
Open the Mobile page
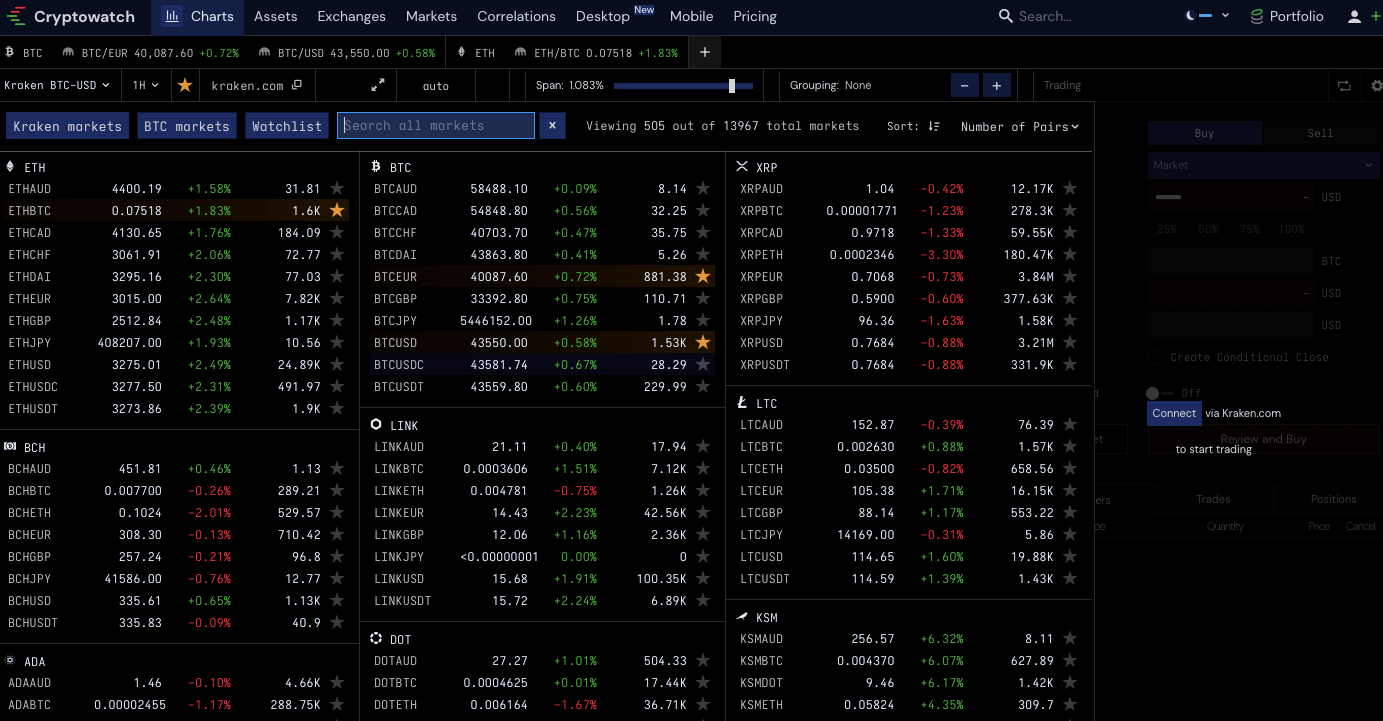coord(691,16)
